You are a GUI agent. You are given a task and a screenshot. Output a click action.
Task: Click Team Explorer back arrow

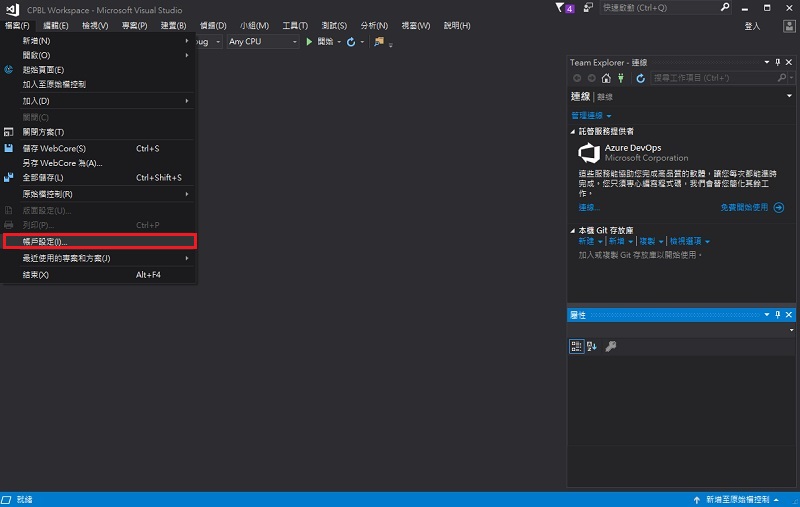point(577,78)
